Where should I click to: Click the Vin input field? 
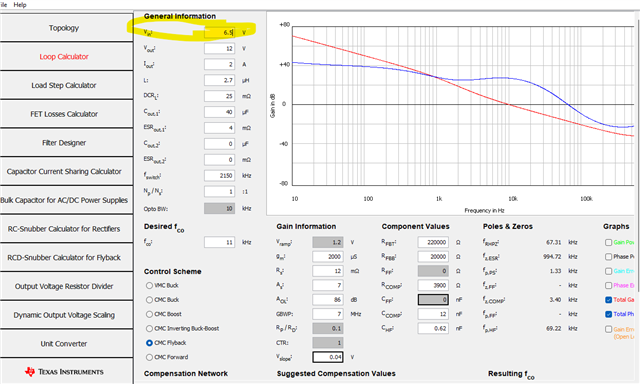tap(220, 32)
